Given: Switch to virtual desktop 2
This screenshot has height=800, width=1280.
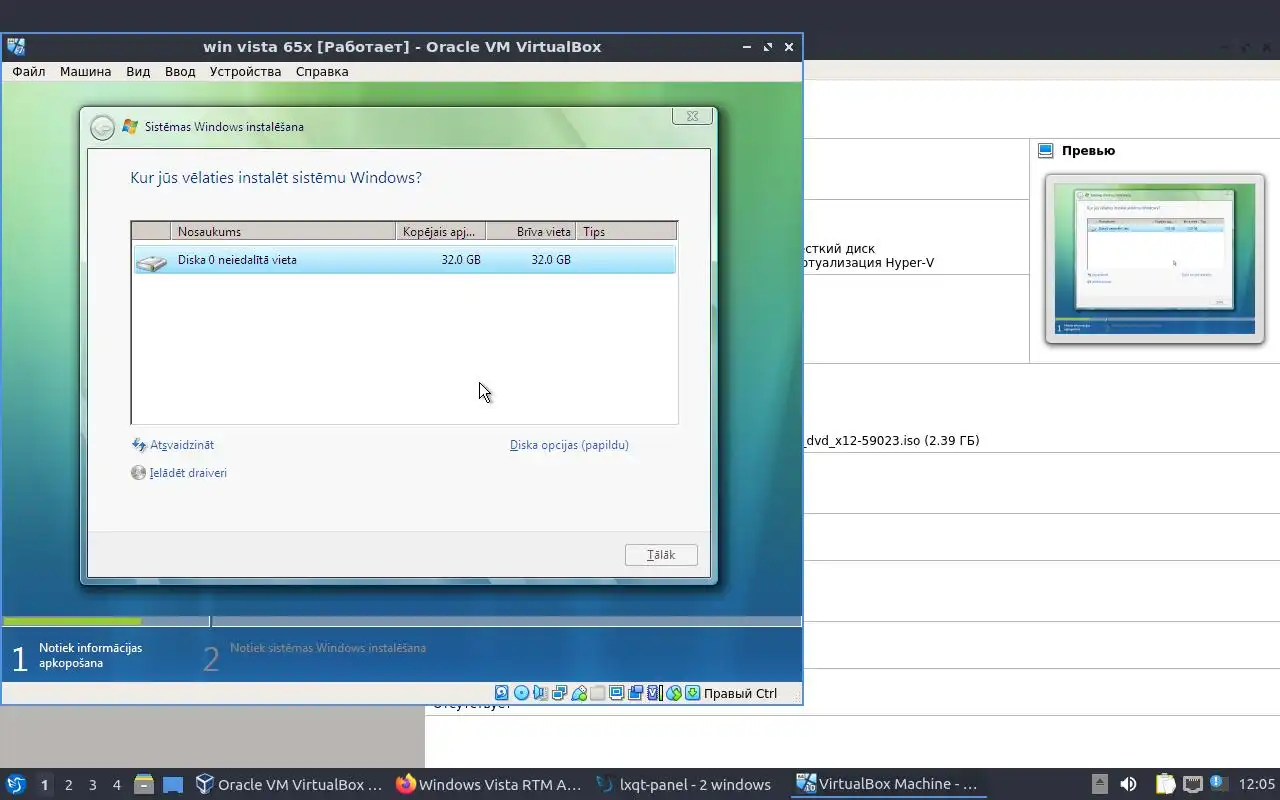Looking at the screenshot, I should (68, 785).
